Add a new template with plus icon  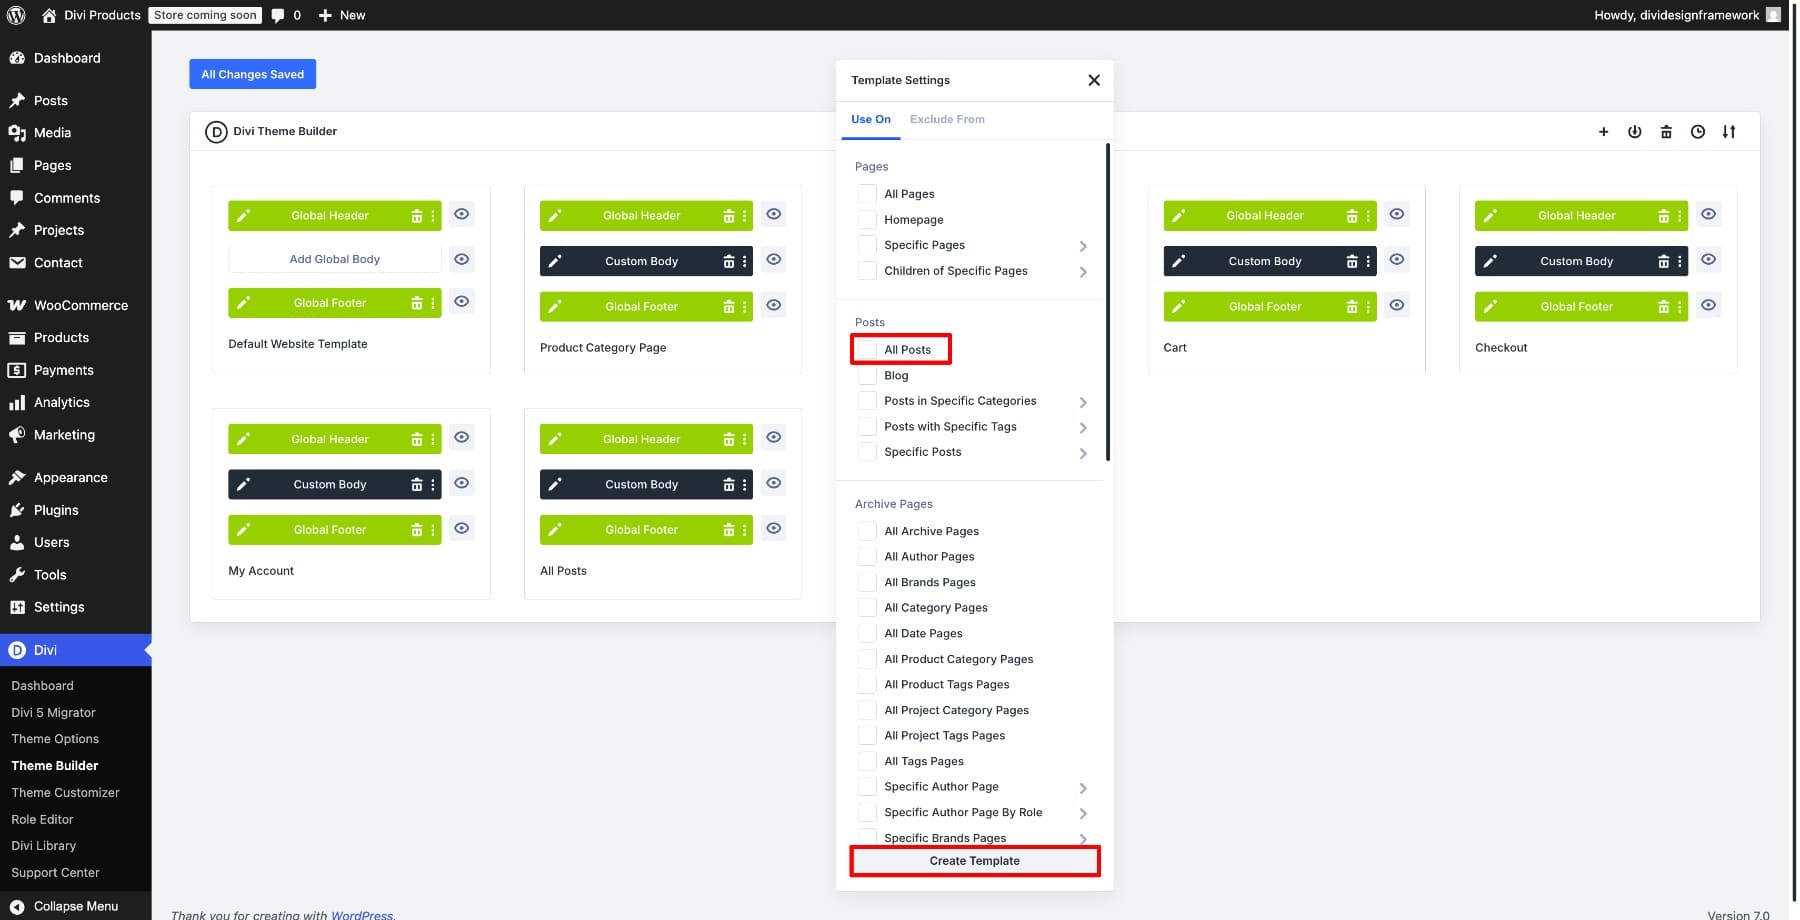tap(1603, 132)
